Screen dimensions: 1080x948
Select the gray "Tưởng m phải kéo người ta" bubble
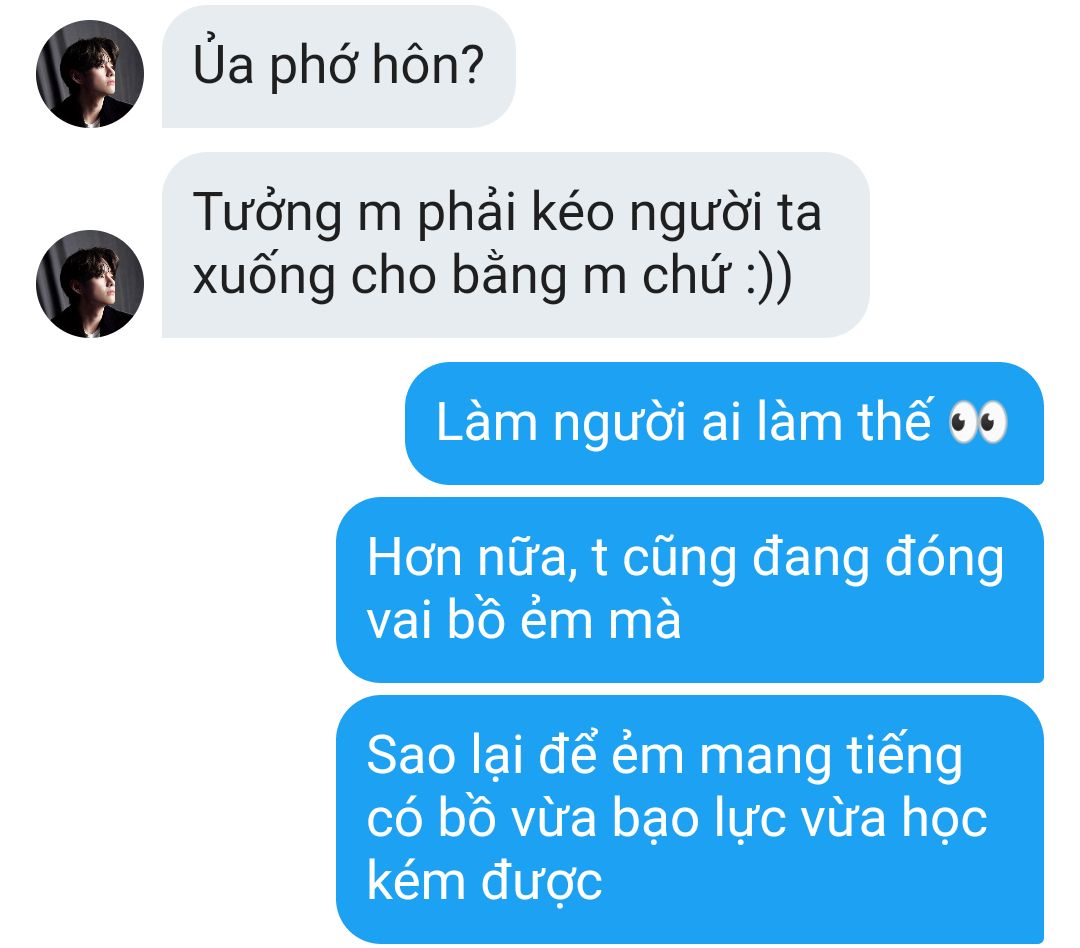click(515, 245)
